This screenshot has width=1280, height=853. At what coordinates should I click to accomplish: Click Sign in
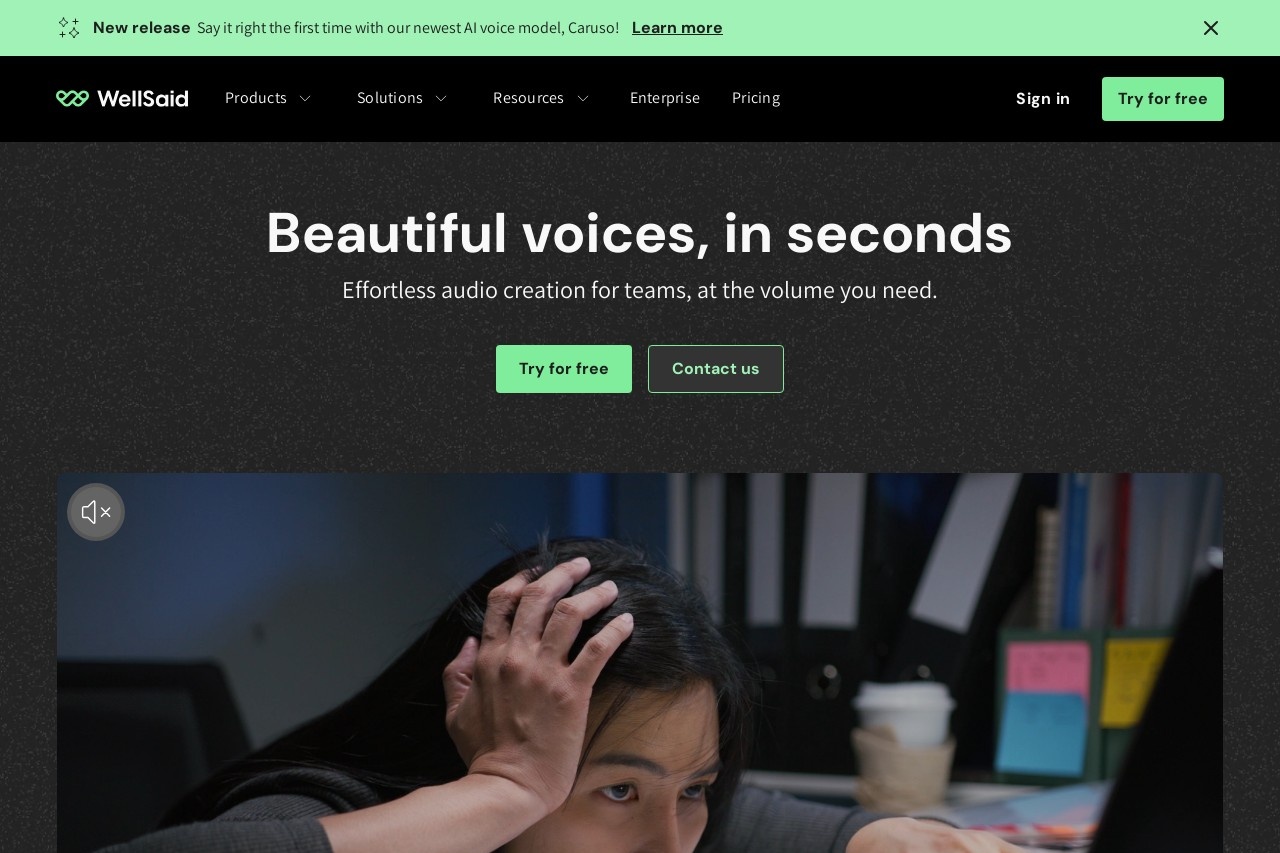(1043, 99)
